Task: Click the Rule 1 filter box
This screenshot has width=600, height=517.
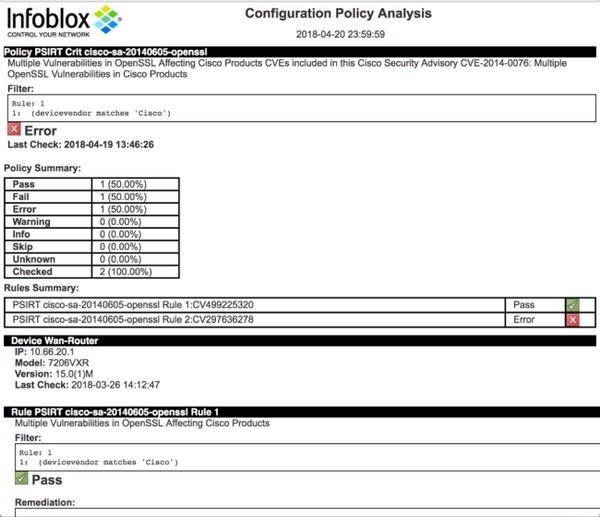Action: point(307,457)
